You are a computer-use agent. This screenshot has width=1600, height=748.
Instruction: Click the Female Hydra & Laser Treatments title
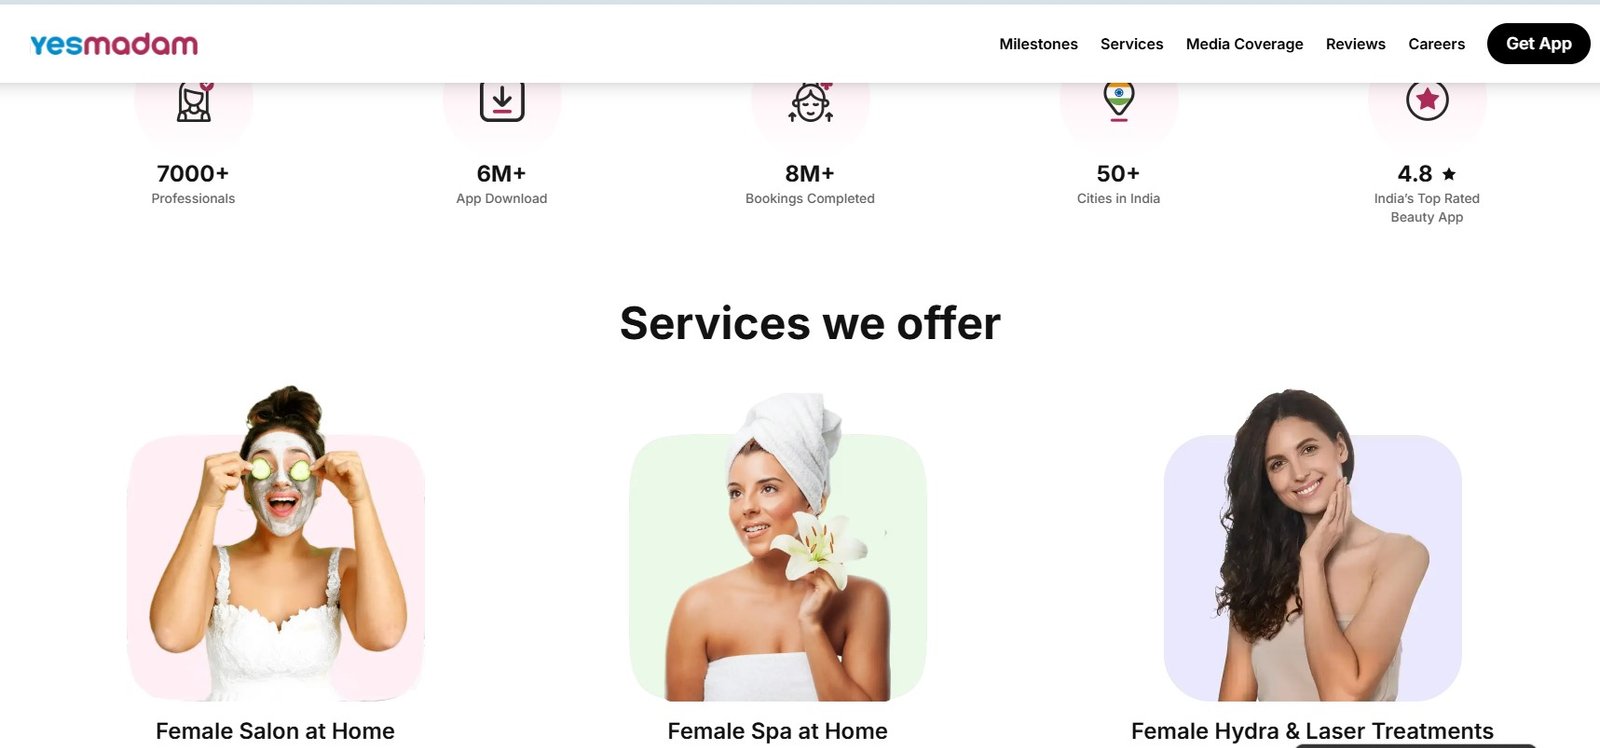click(x=1312, y=731)
